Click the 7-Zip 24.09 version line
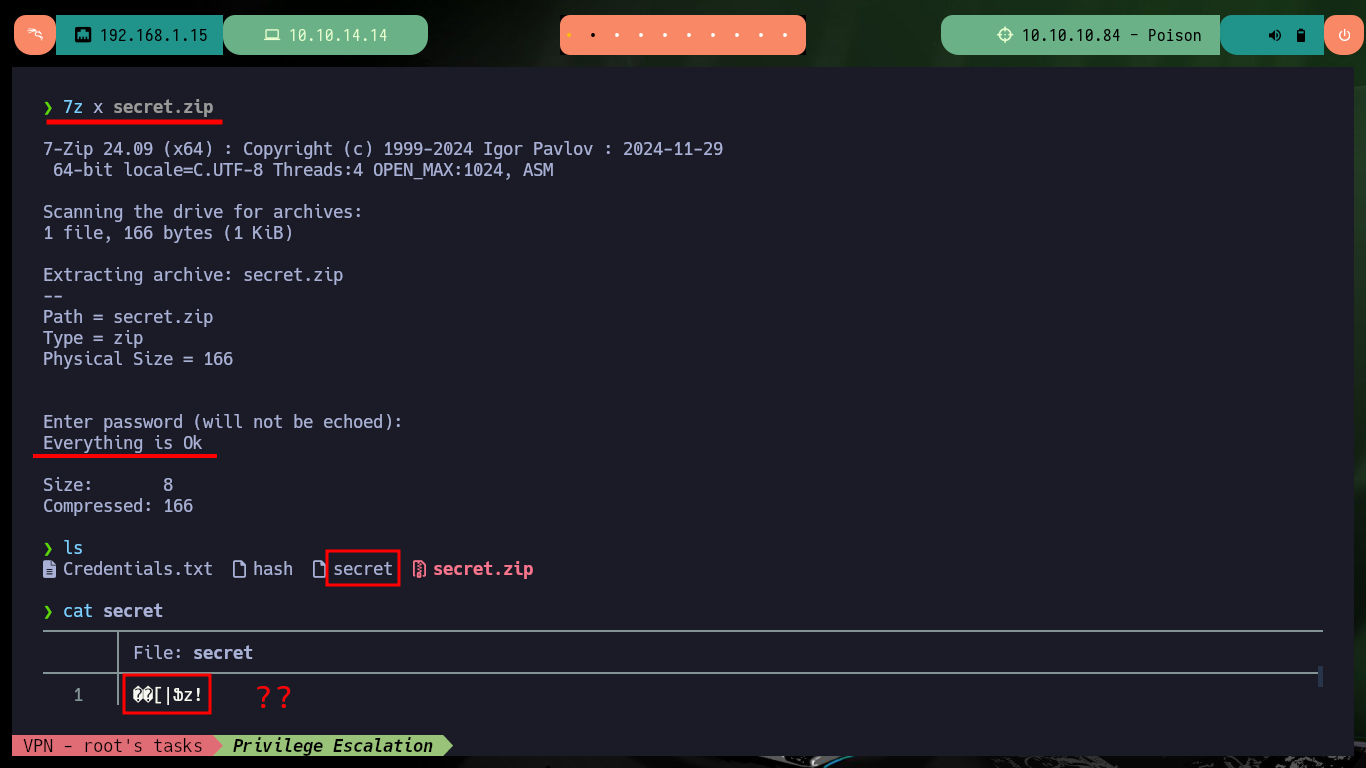 point(383,149)
